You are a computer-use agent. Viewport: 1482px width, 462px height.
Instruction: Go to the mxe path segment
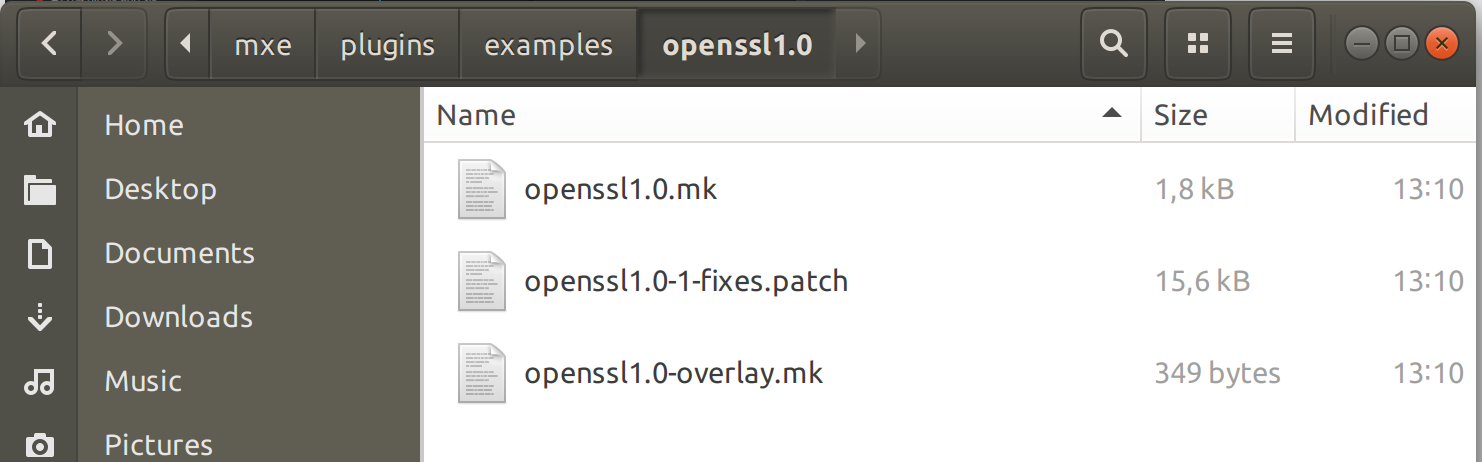click(262, 45)
